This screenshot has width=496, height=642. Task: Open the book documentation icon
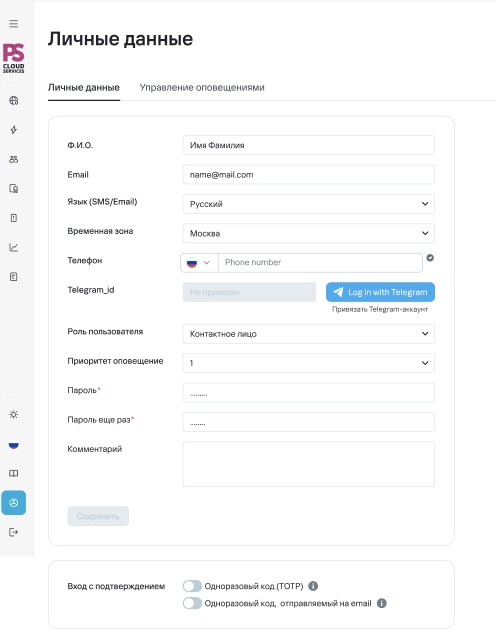[14, 473]
